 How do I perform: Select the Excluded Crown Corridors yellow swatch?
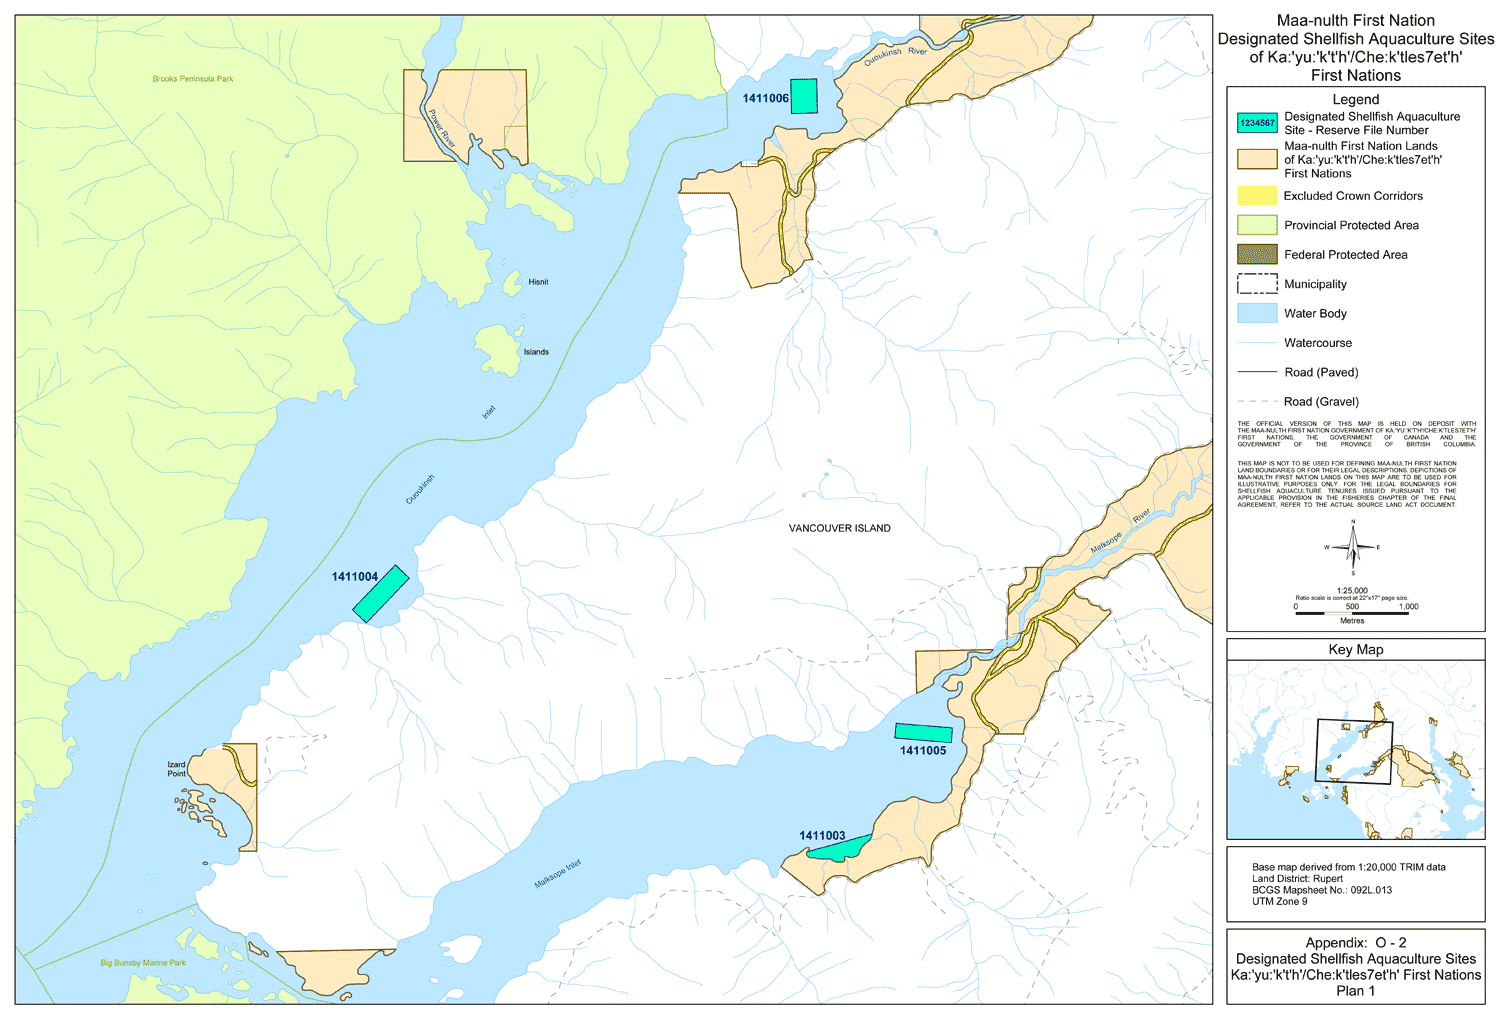tap(1257, 196)
